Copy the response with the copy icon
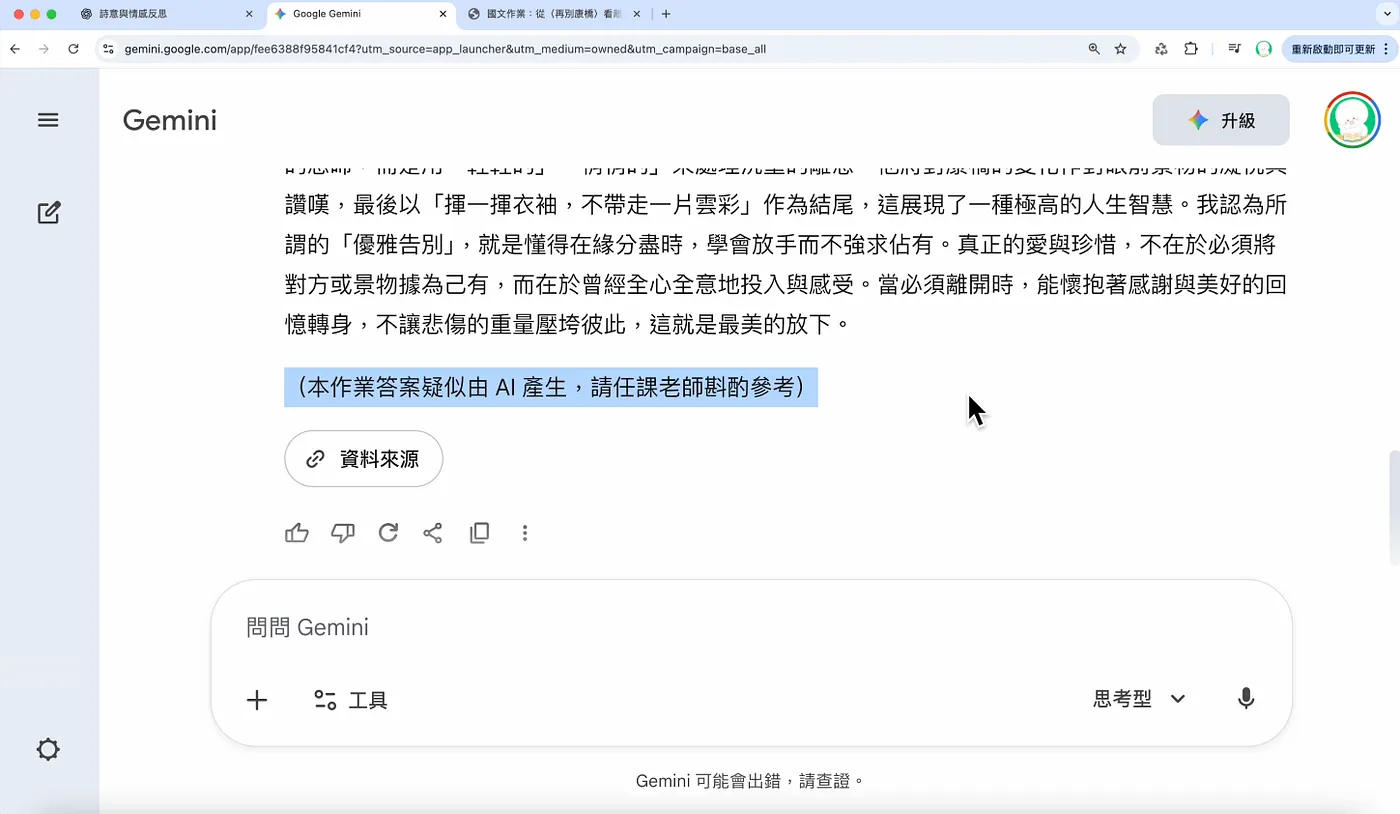 click(x=479, y=533)
